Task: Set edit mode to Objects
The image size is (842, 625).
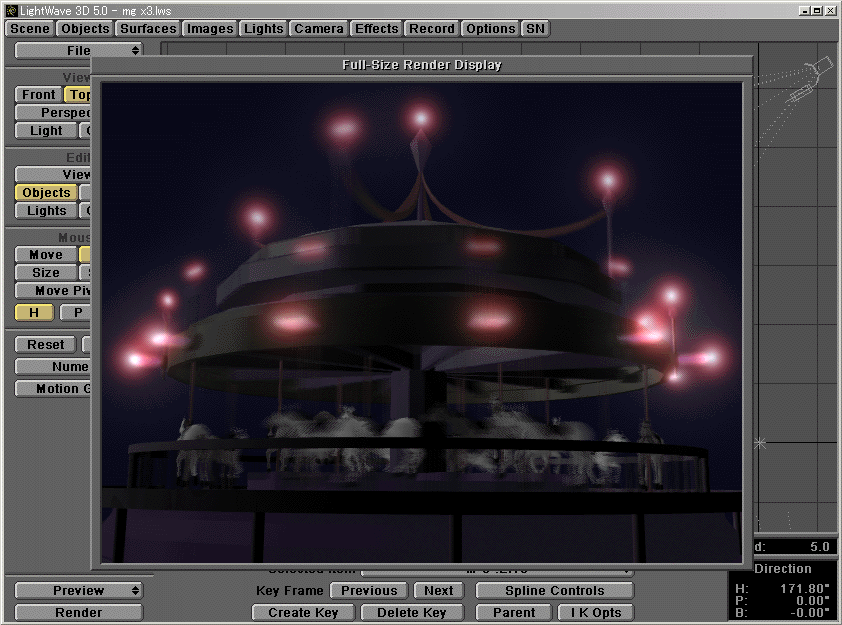Action: pyautogui.click(x=46, y=192)
